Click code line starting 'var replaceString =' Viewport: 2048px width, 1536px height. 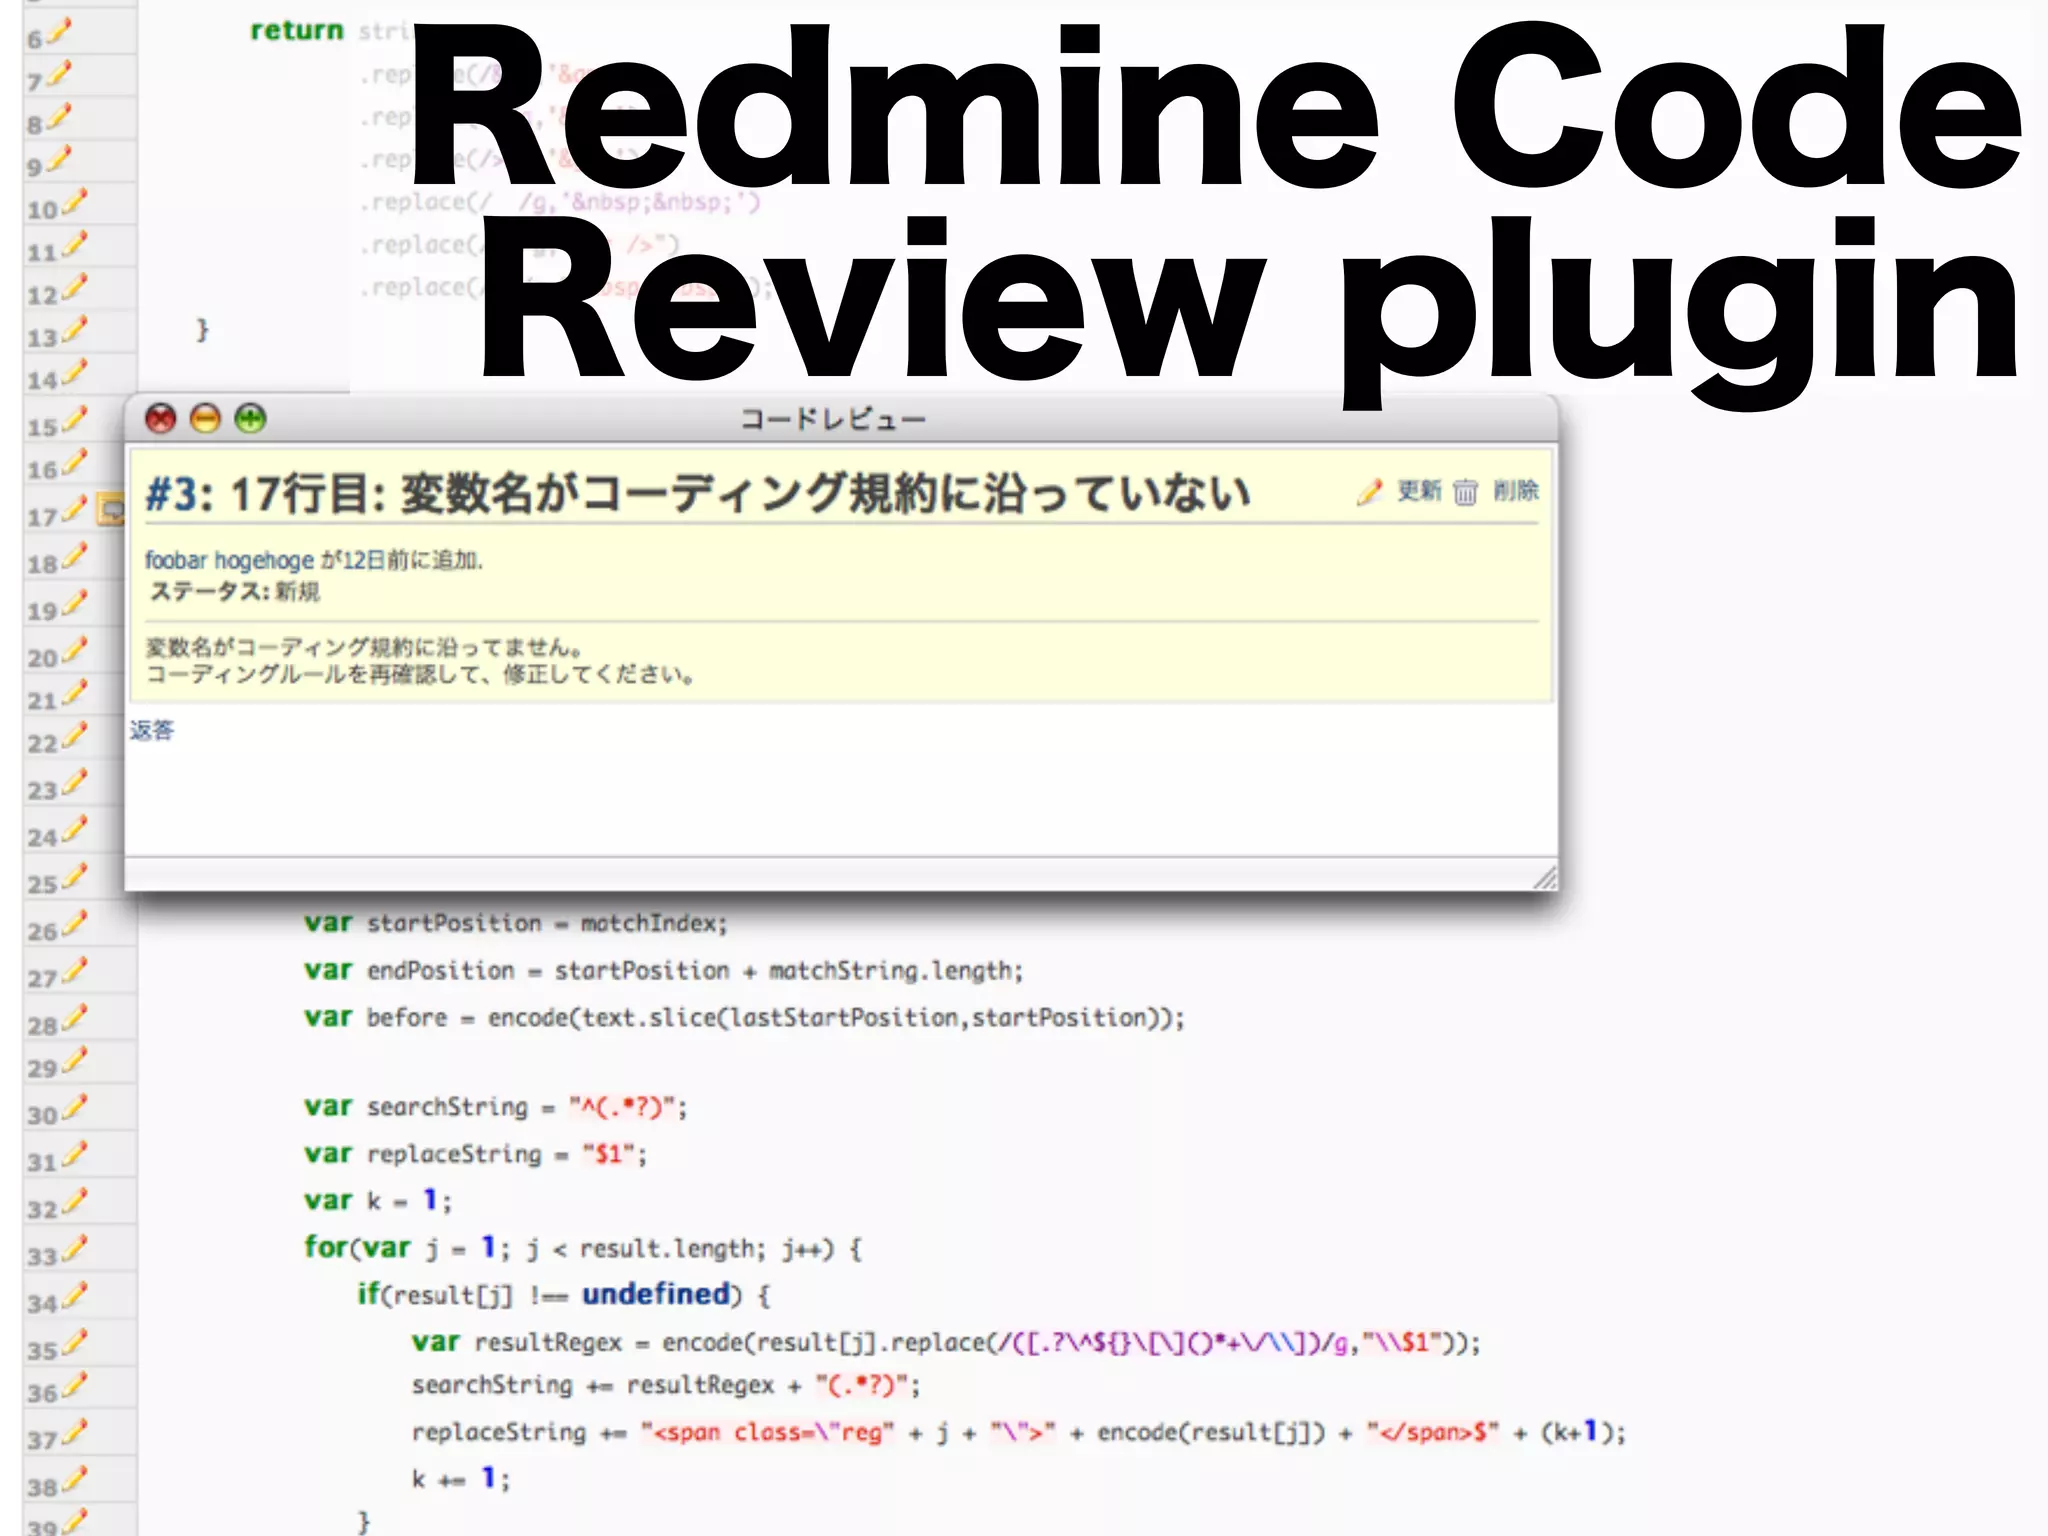[476, 1154]
